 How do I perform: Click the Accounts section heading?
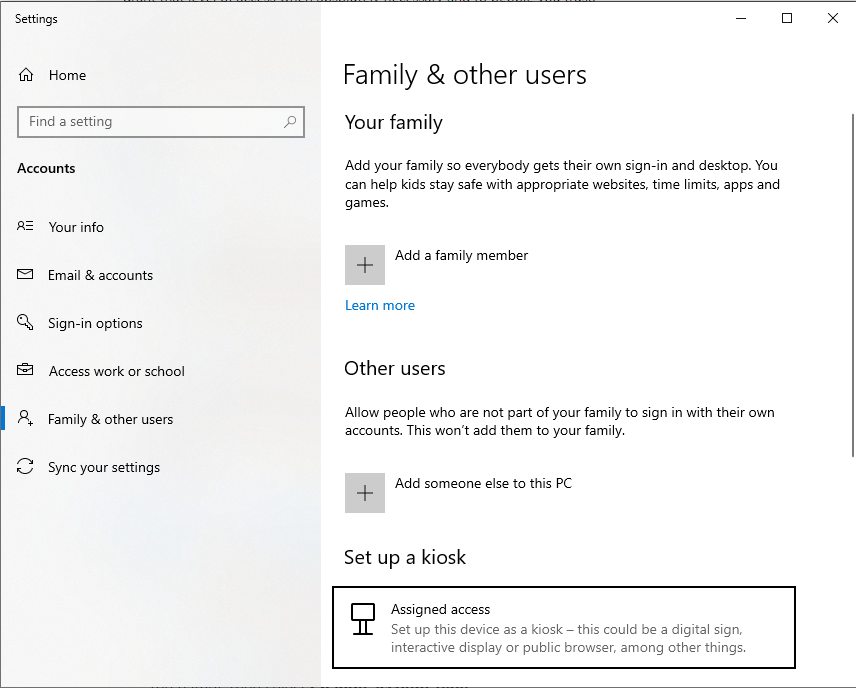point(46,168)
